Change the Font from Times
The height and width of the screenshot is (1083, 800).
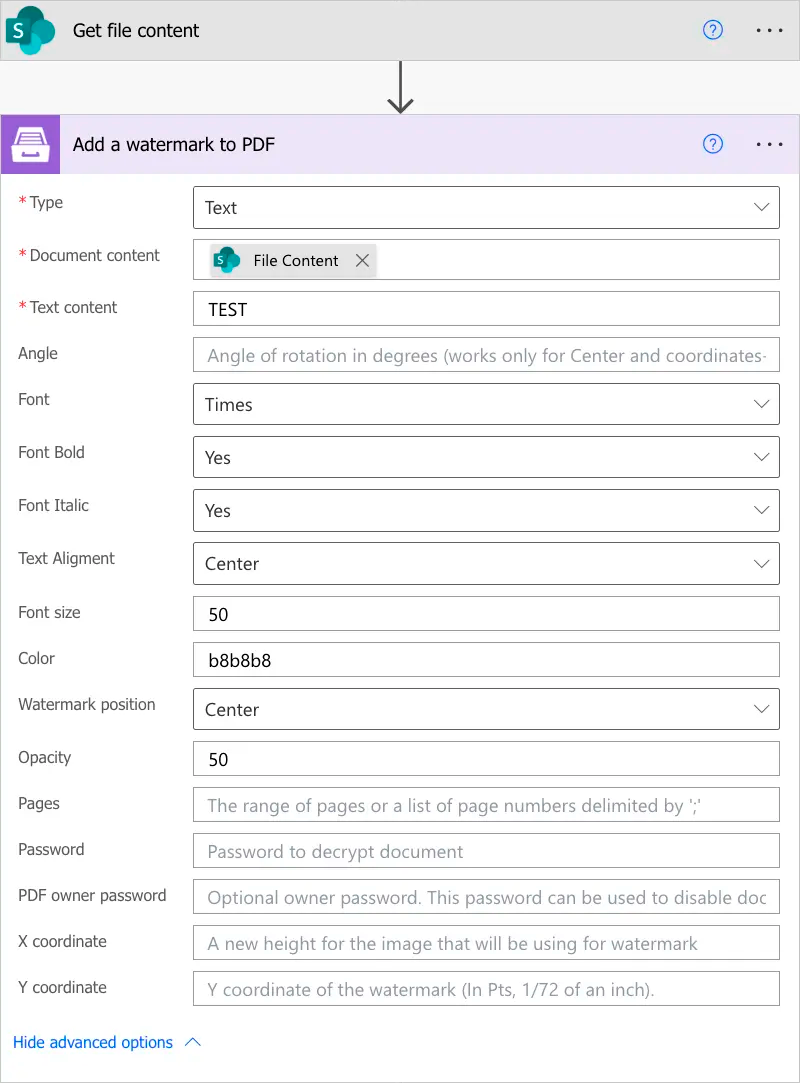486,404
